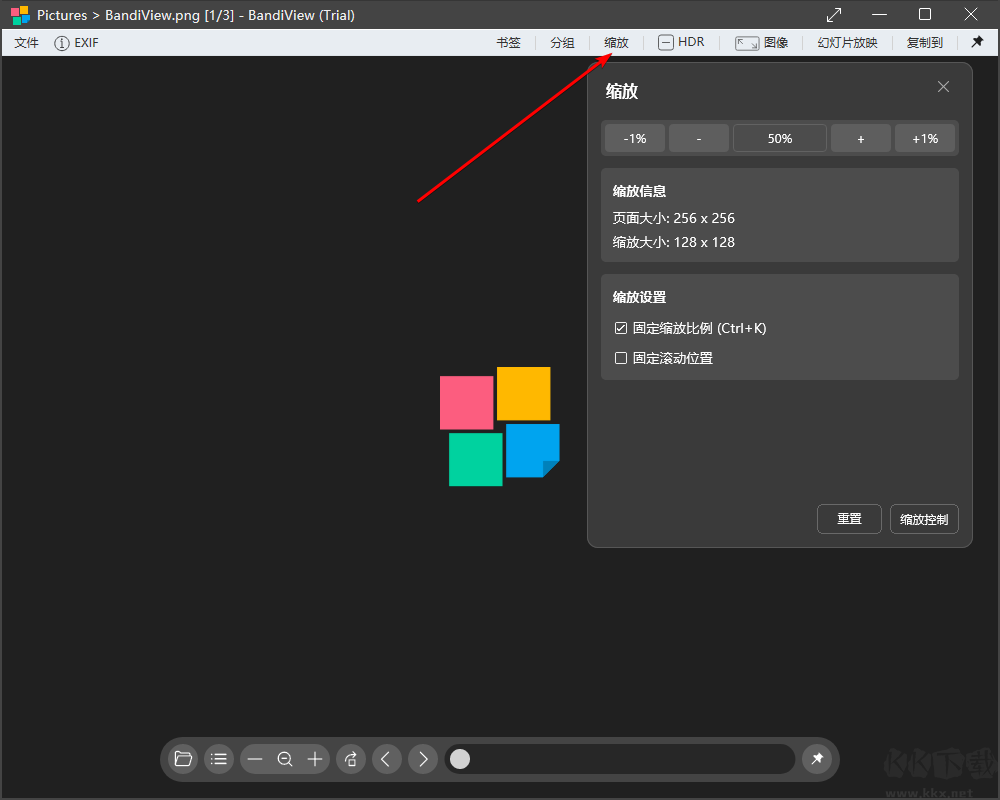Open the file list icon
Image resolution: width=1000 pixels, height=800 pixels.
click(219, 759)
